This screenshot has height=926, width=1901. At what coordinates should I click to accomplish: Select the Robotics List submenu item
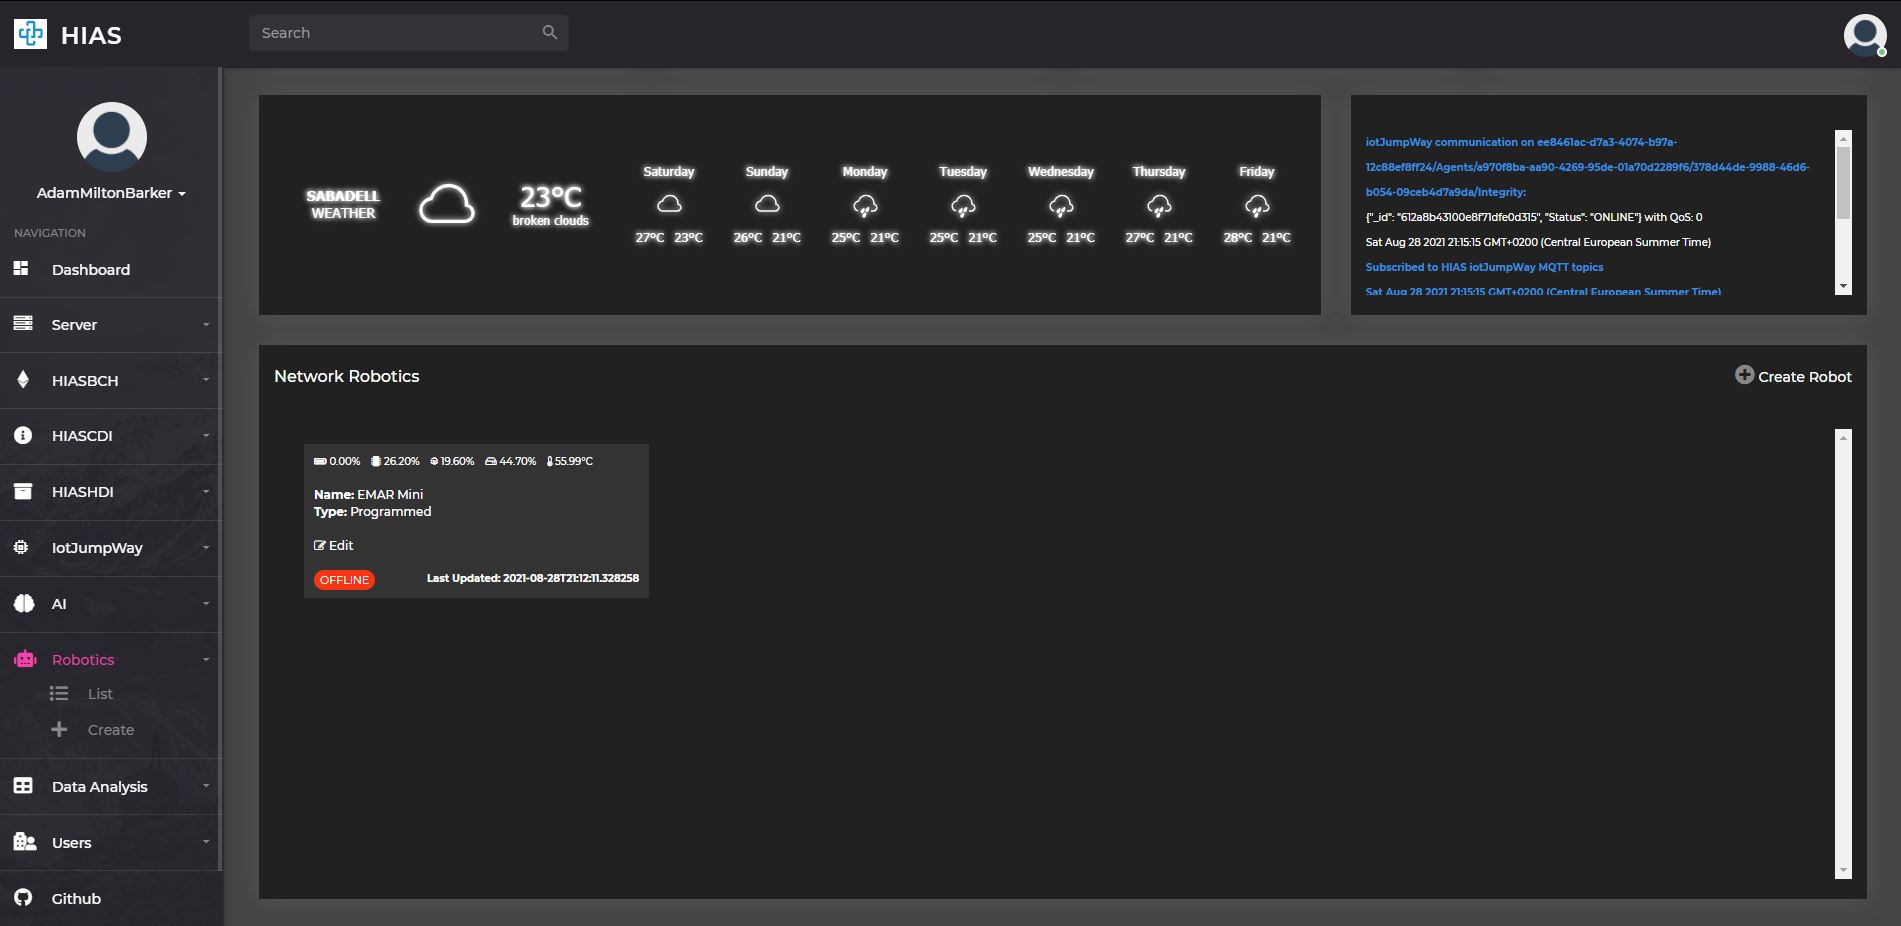[x=100, y=694]
